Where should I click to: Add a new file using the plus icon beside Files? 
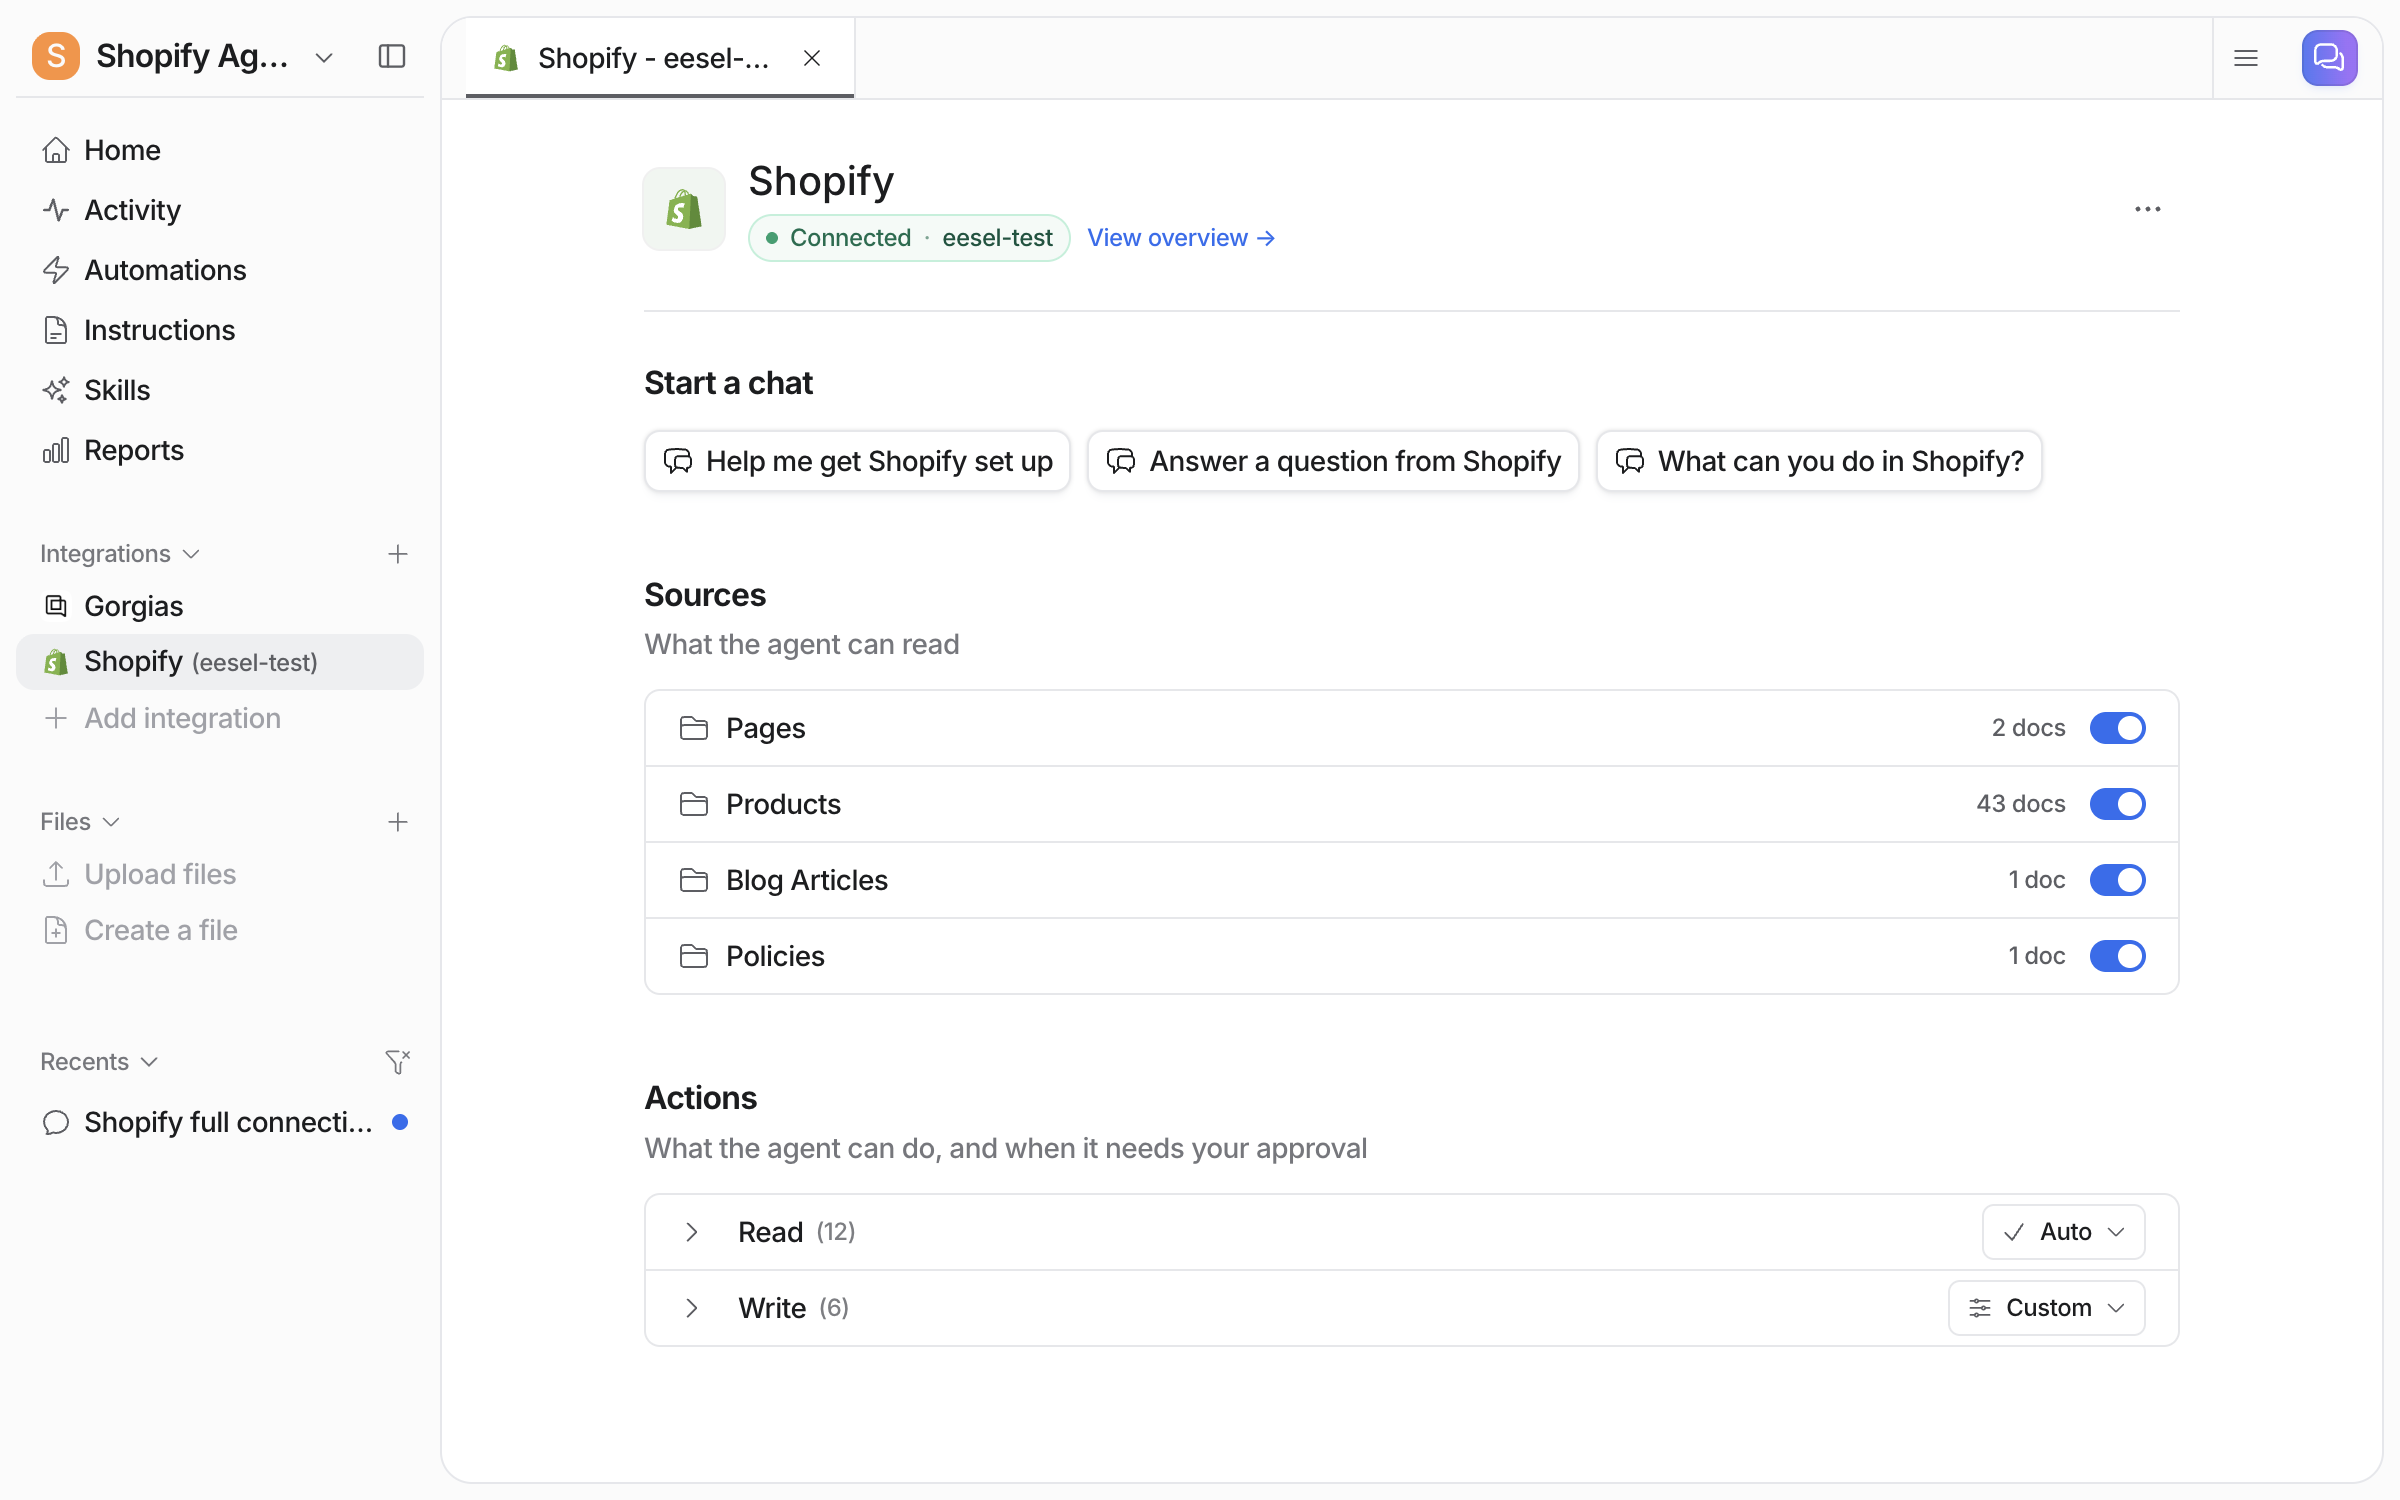pyautogui.click(x=398, y=822)
